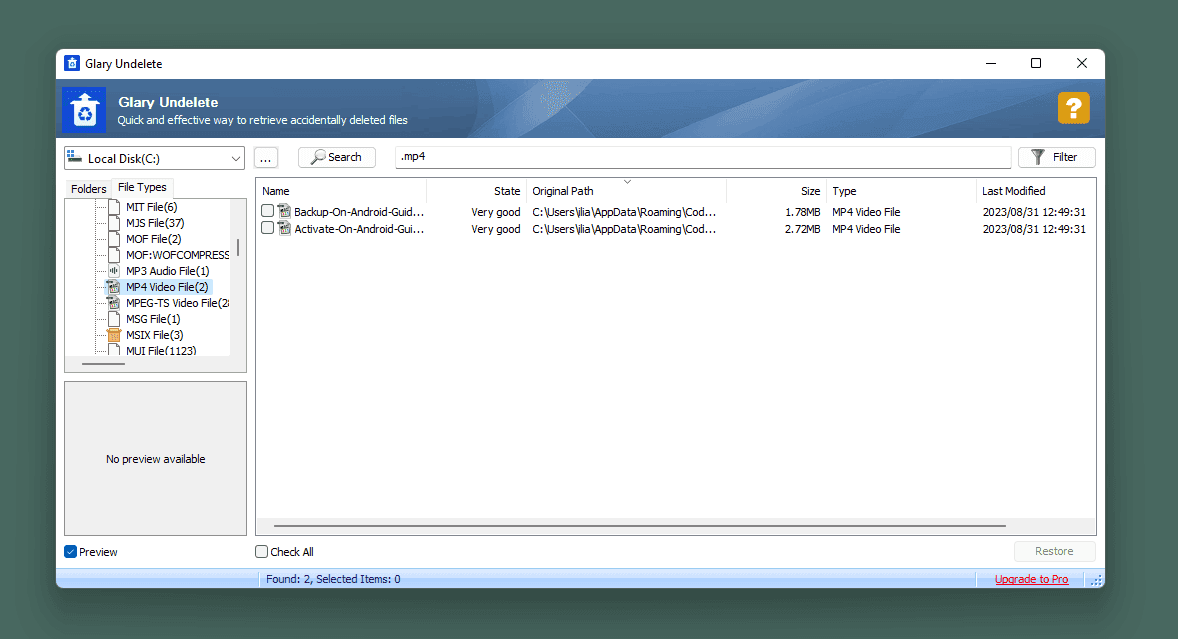
Task: Sort by the State column header
Action: (x=477, y=191)
